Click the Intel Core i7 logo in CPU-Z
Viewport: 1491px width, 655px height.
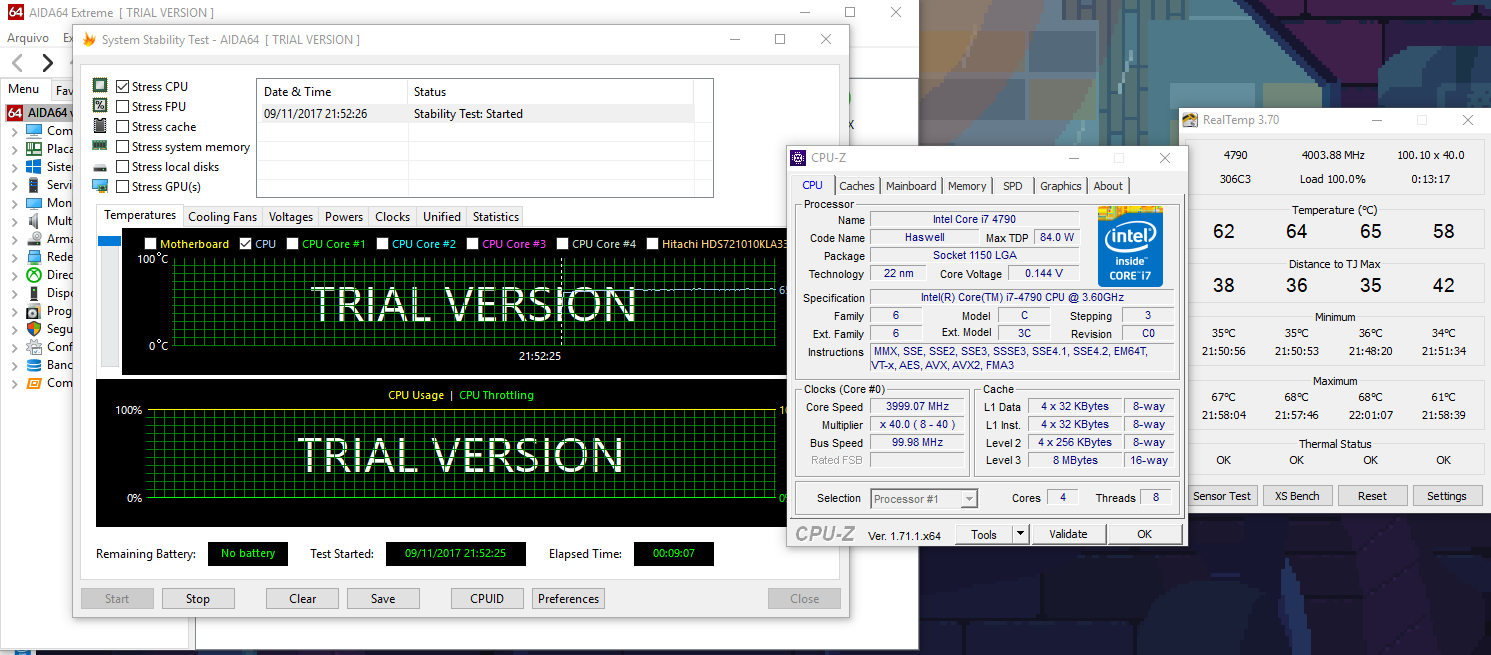click(x=1131, y=246)
